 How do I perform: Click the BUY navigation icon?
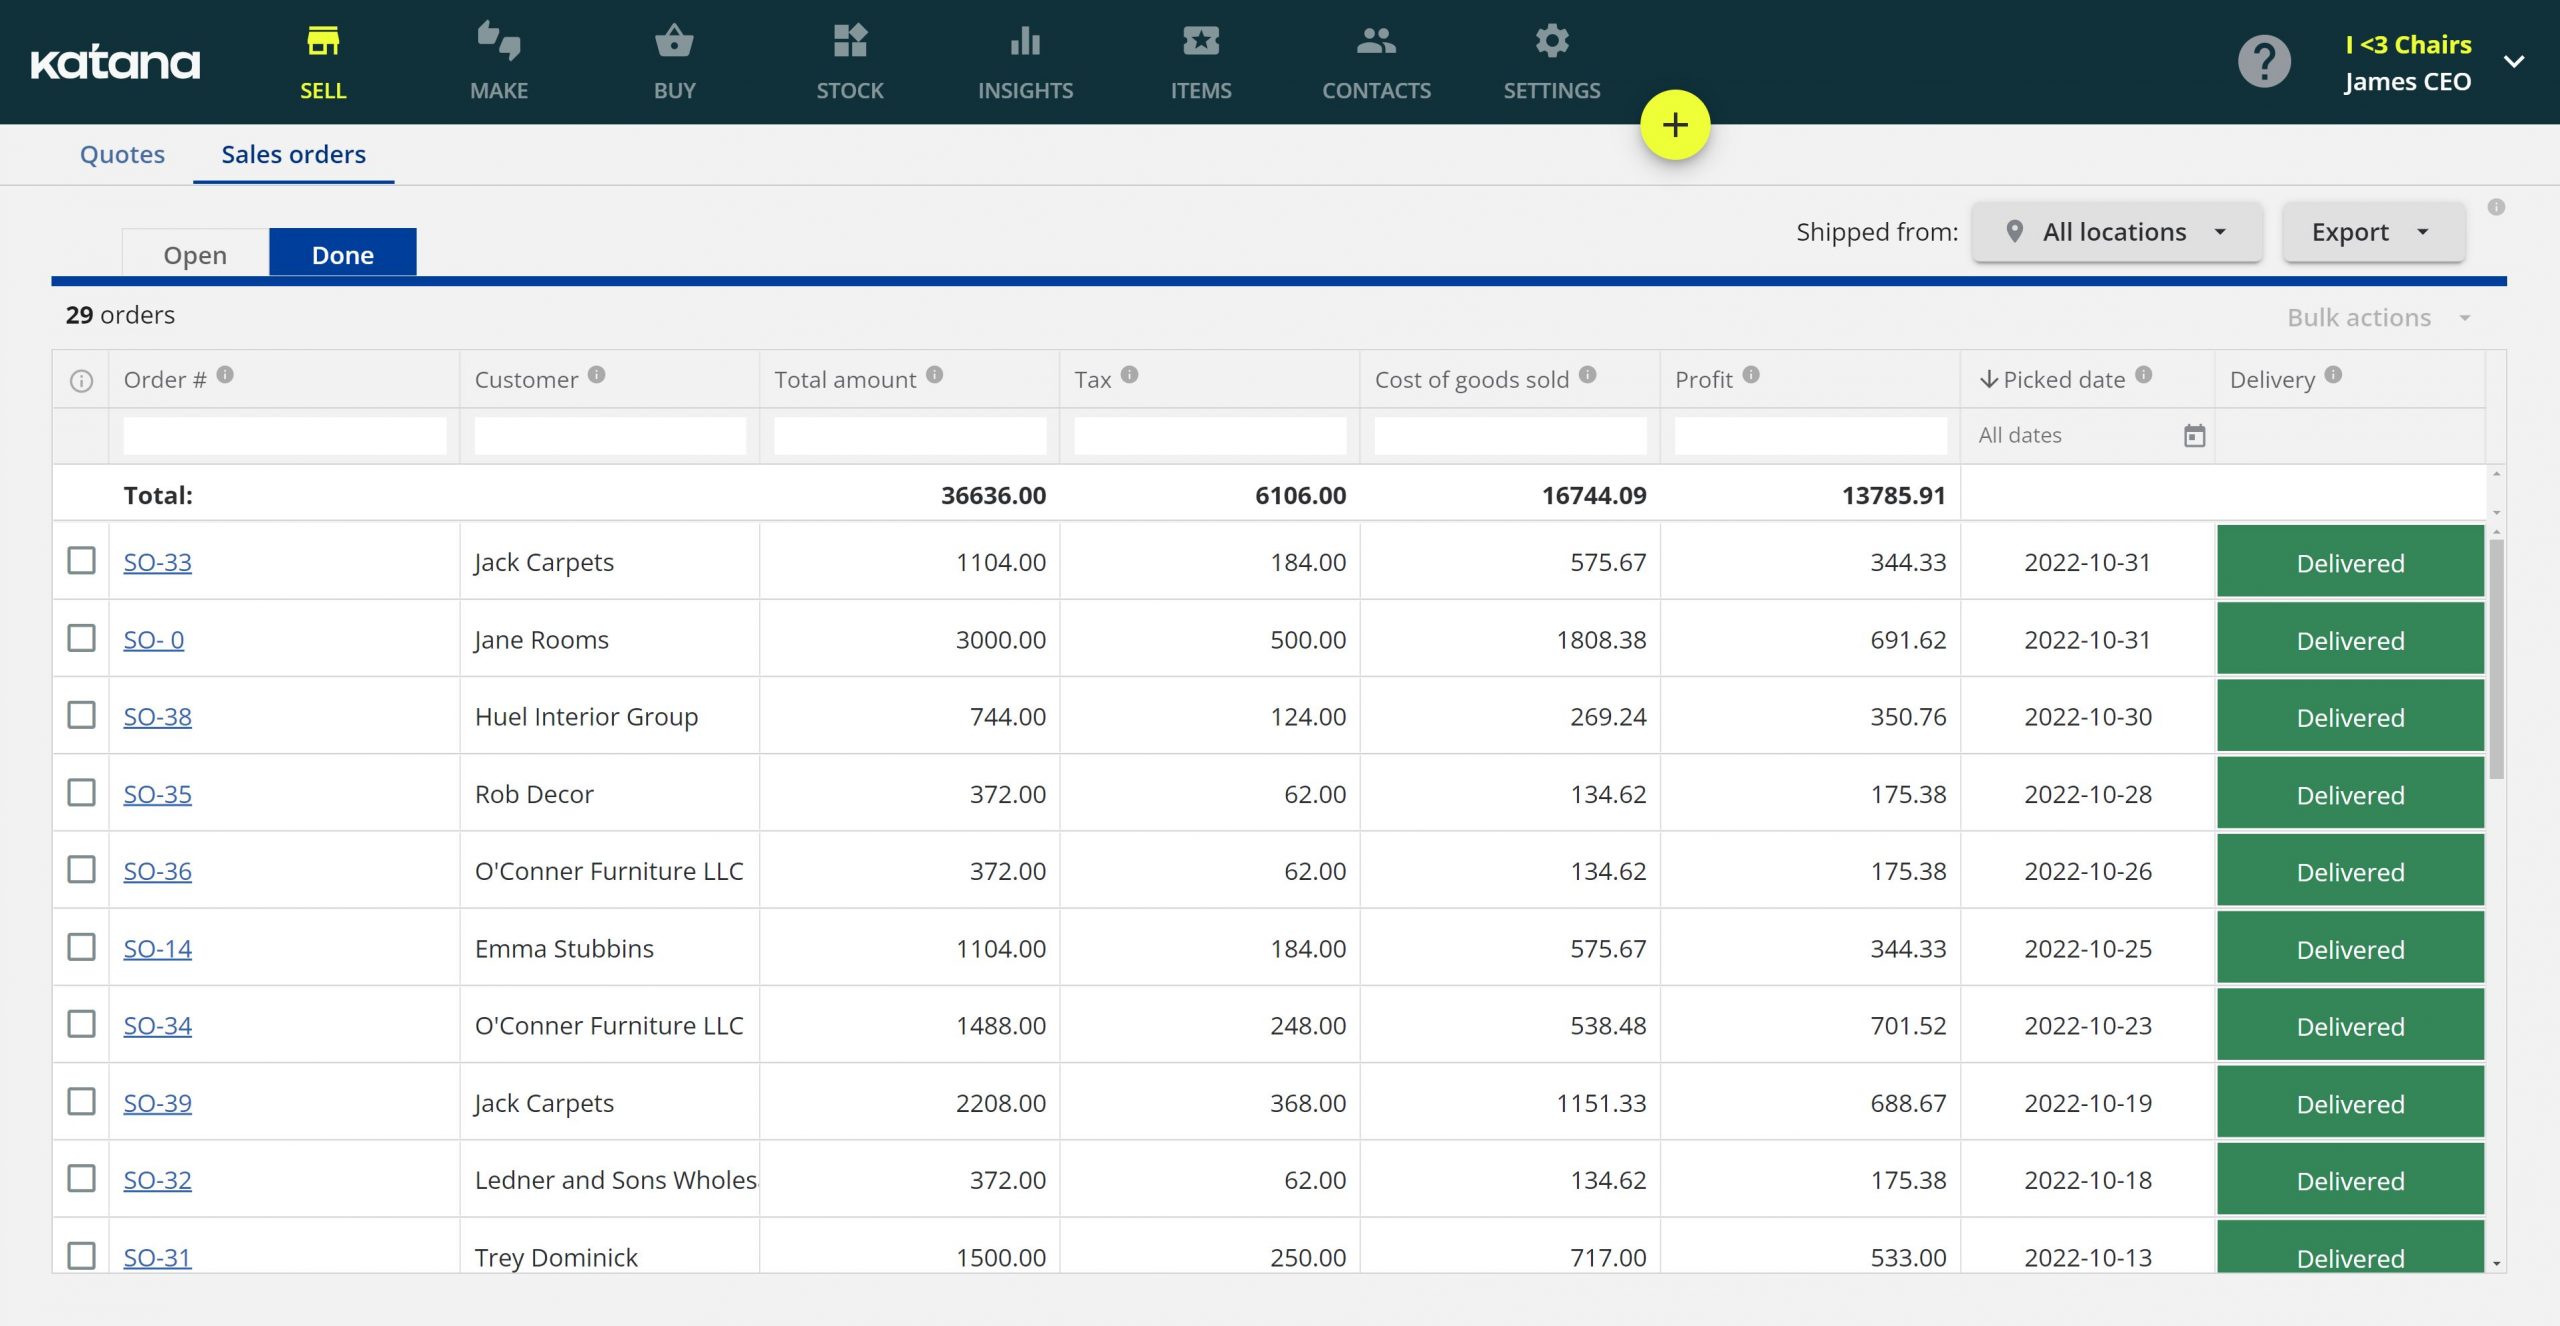pyautogui.click(x=673, y=59)
